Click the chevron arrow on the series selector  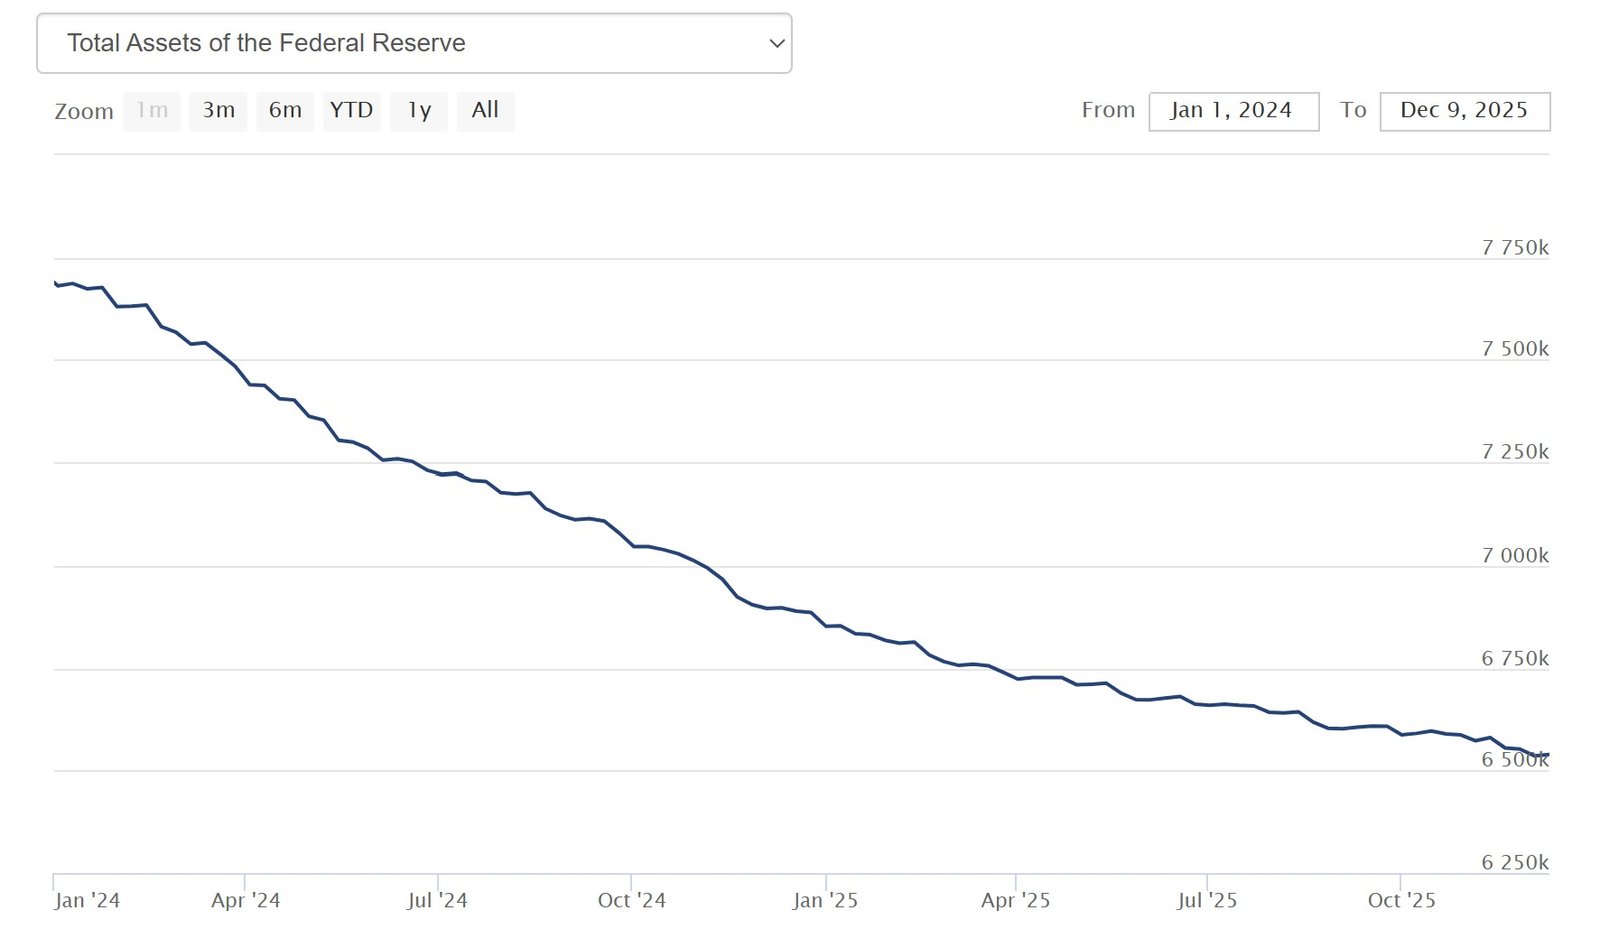coord(776,43)
